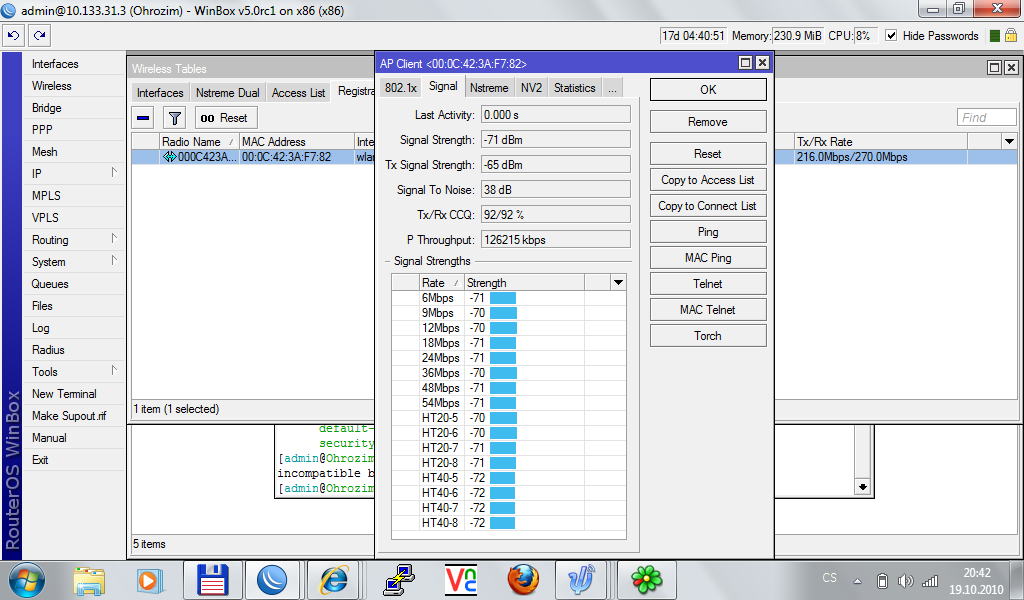Image resolution: width=1024 pixels, height=600 pixels.
Task: Open the filter funnel icon in Wireless Tables
Action: coord(174,118)
